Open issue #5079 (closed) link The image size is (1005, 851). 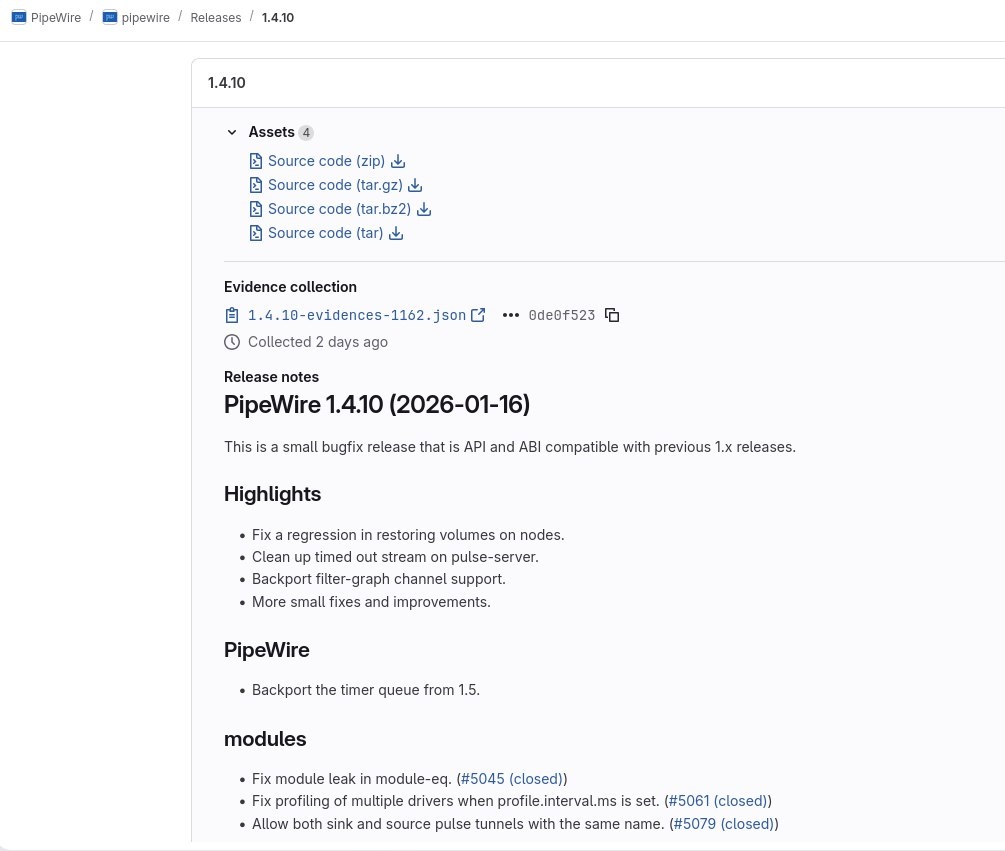724,824
